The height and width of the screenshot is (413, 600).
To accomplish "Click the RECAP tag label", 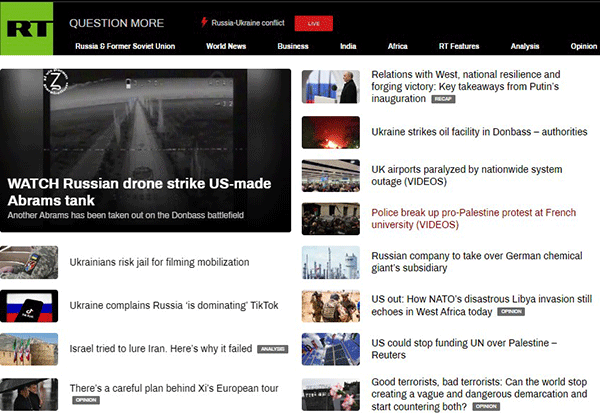I will [x=443, y=99].
